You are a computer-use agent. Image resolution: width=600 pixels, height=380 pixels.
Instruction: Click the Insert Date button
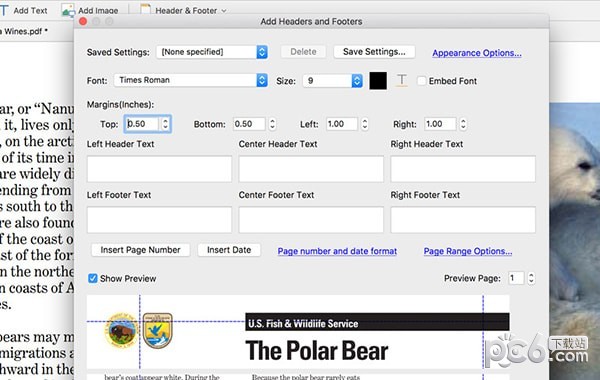click(x=229, y=250)
